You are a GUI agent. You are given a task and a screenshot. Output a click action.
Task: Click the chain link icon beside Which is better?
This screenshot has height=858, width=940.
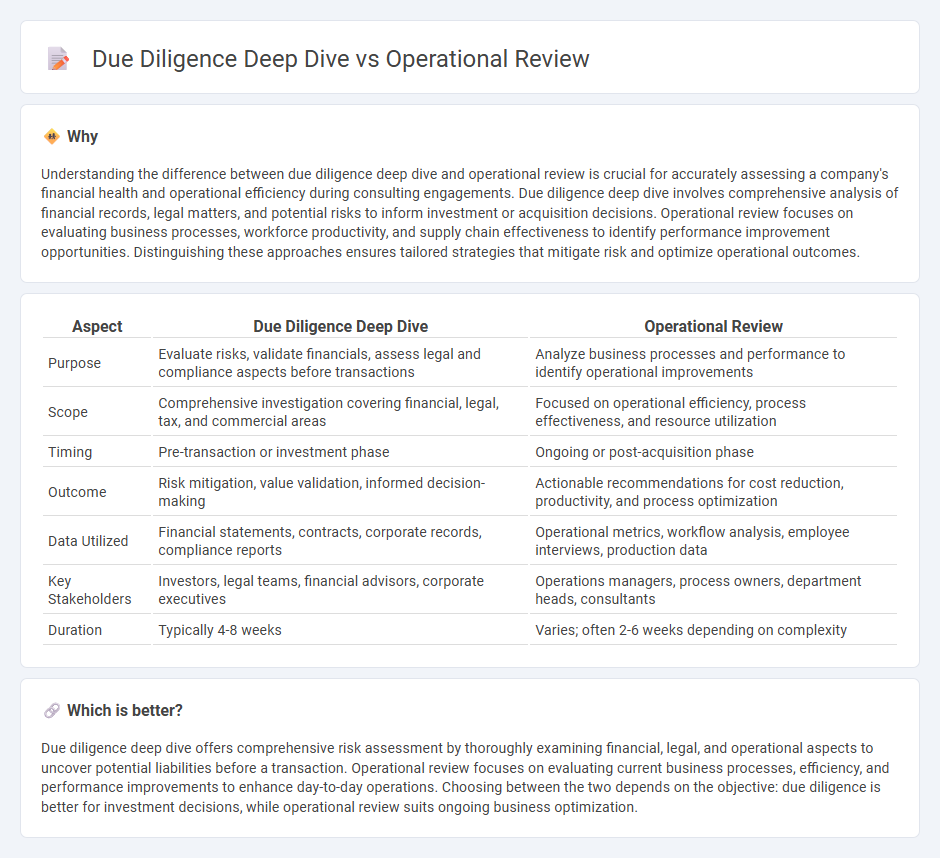point(52,711)
